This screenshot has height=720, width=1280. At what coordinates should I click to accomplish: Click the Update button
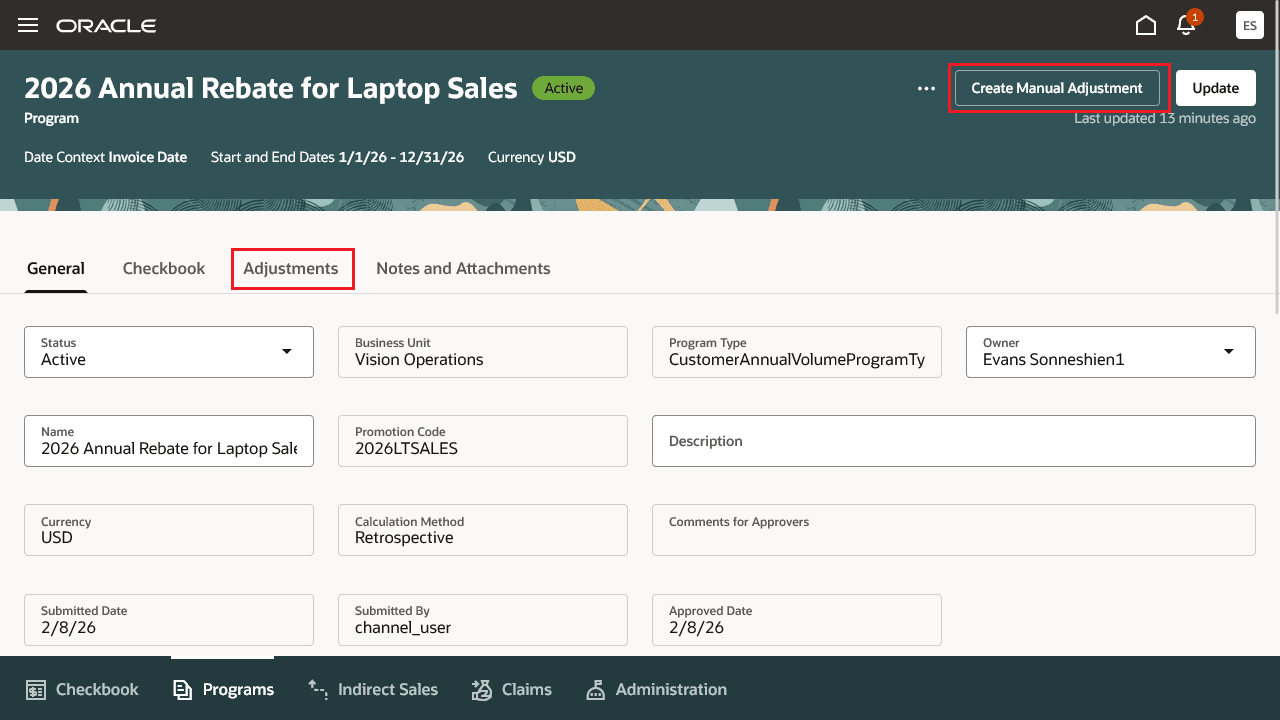pyautogui.click(x=1216, y=88)
